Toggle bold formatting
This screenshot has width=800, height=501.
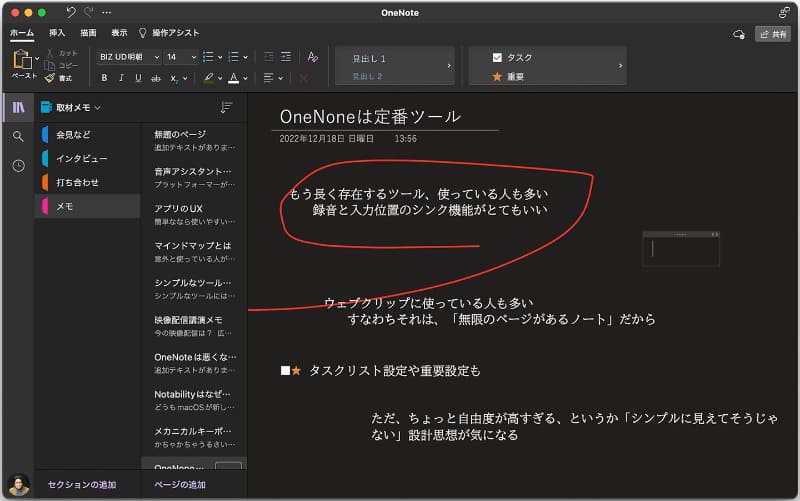[x=104, y=78]
